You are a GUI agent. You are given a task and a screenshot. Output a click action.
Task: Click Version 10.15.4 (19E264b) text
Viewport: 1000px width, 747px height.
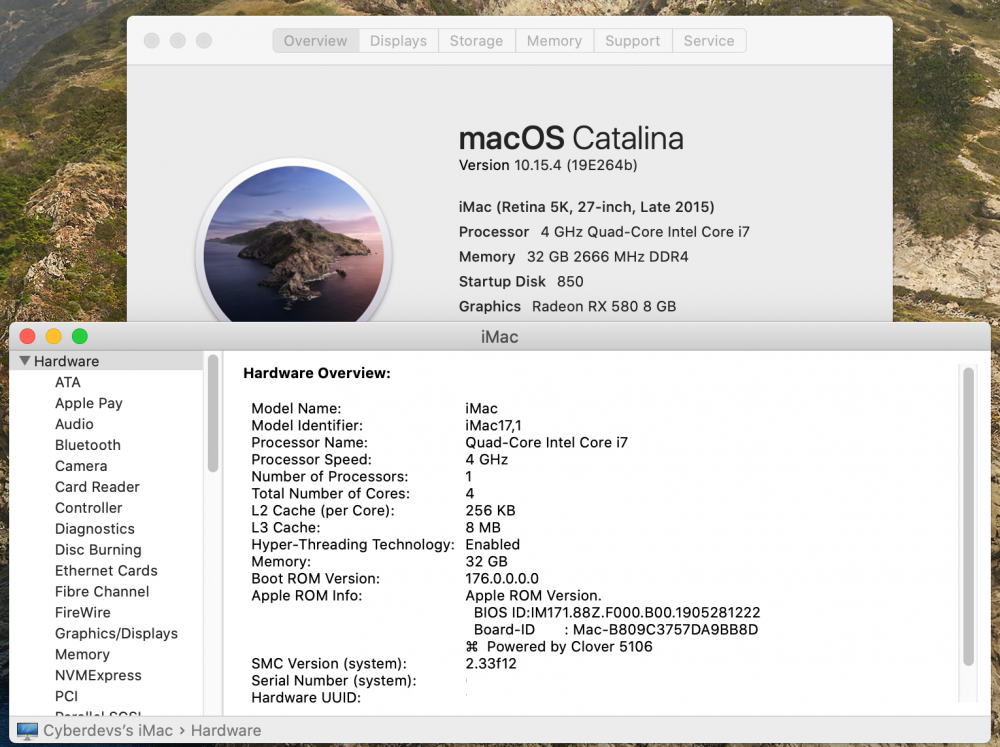[x=548, y=165]
